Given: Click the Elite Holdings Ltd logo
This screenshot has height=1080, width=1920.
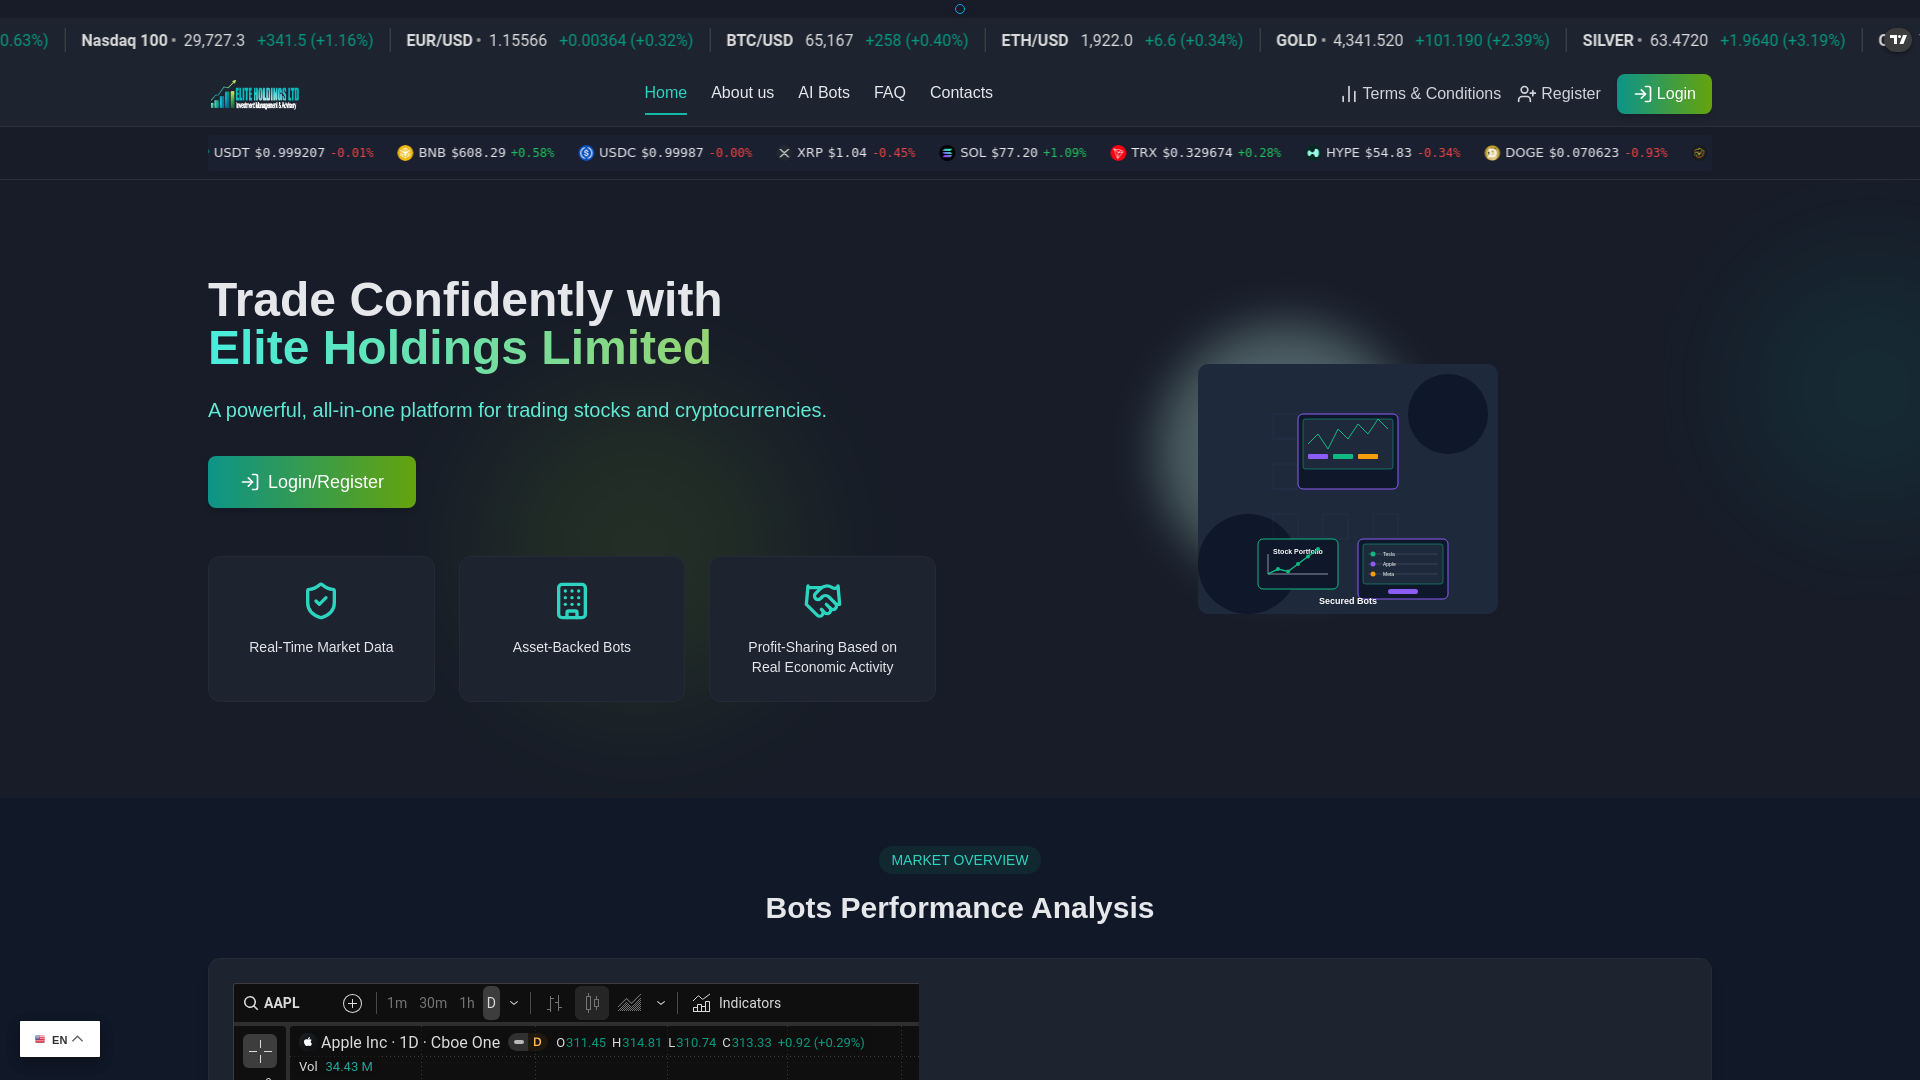Looking at the screenshot, I should click(x=255, y=94).
